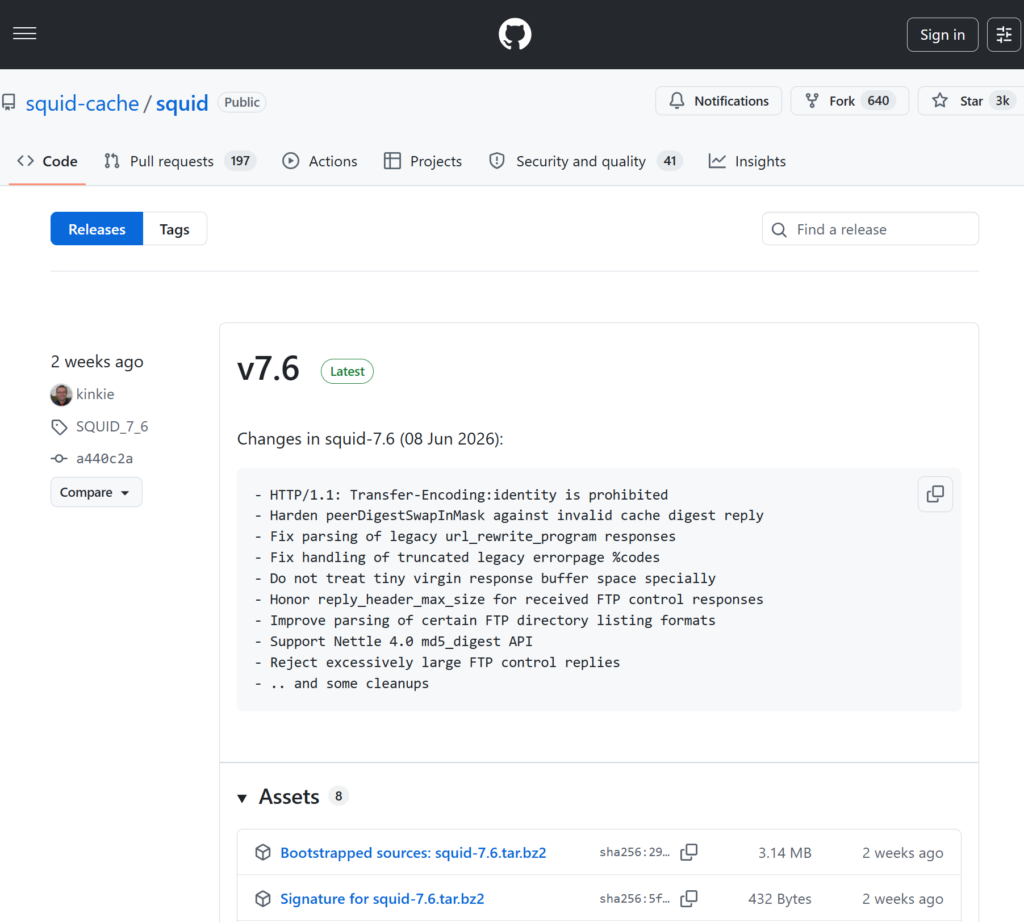This screenshot has height=922, width=1024.
Task: Click the Assets count badge 8
Action: [x=338, y=796]
